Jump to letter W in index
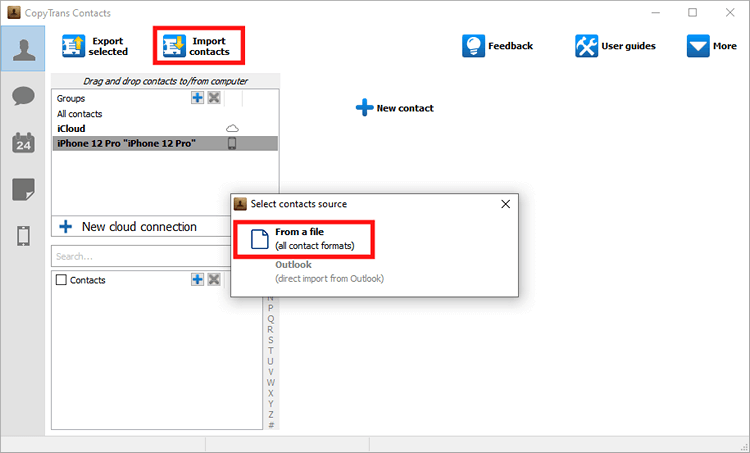This screenshot has height=453, width=750. coord(271,383)
